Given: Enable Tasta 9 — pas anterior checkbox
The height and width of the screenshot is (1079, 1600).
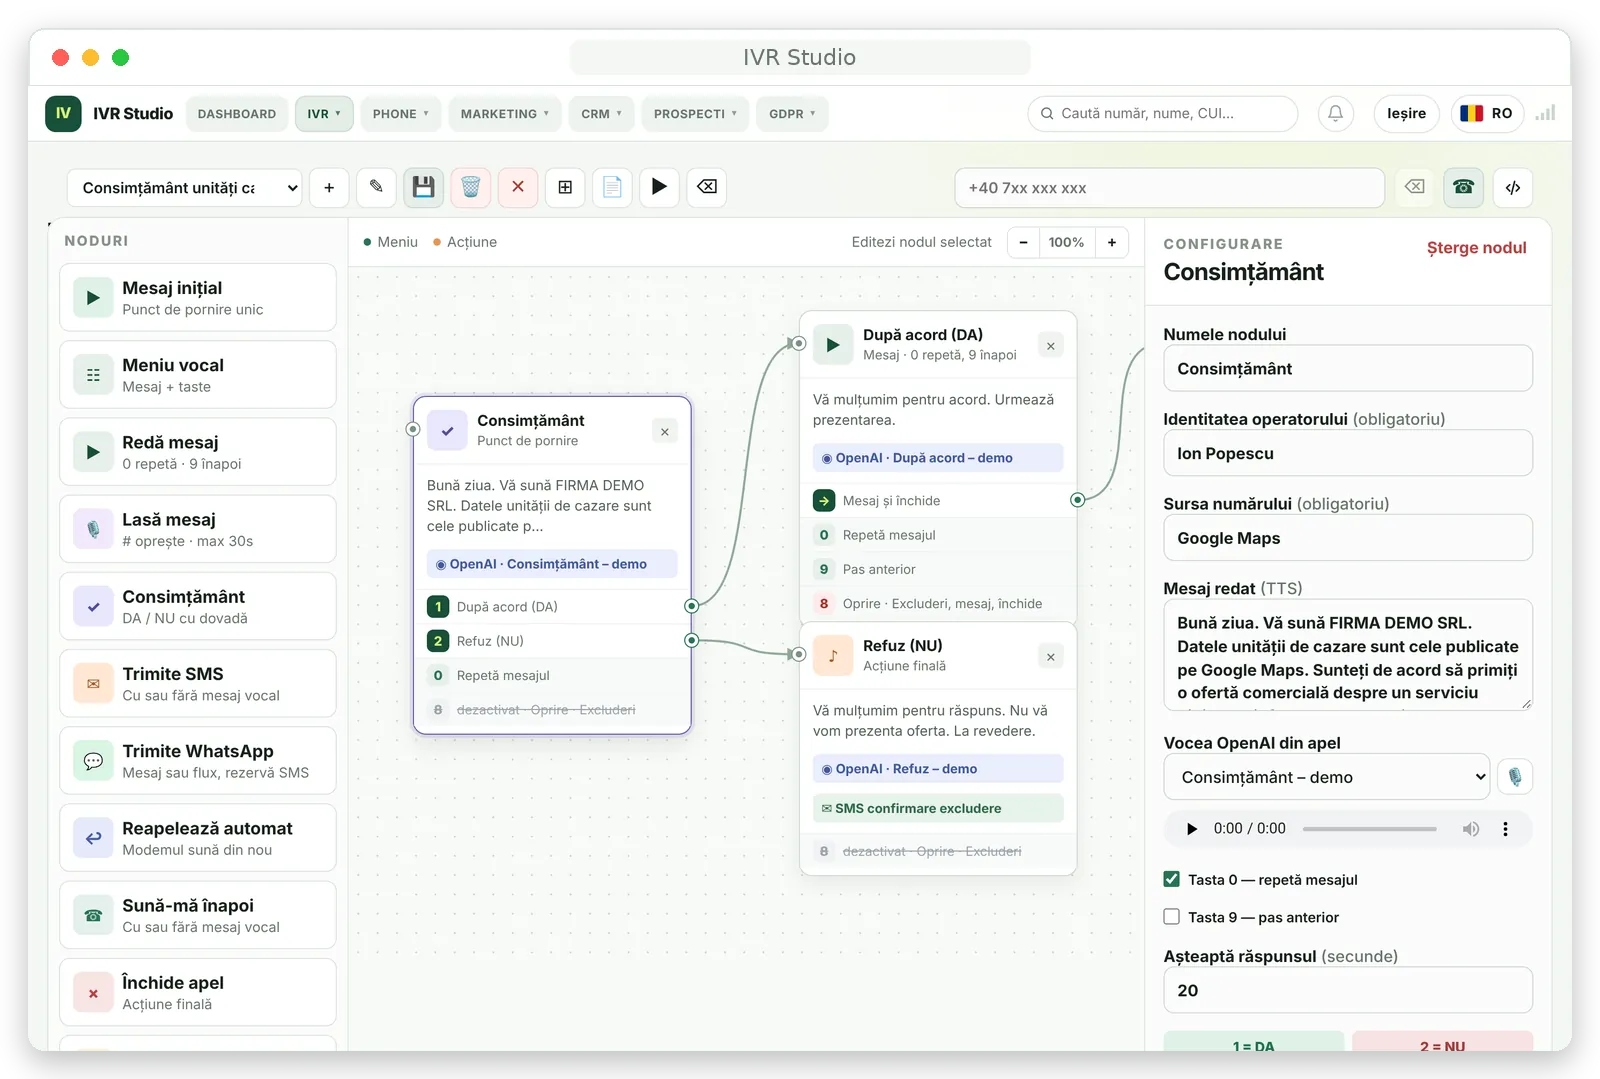Looking at the screenshot, I should coord(1172,916).
